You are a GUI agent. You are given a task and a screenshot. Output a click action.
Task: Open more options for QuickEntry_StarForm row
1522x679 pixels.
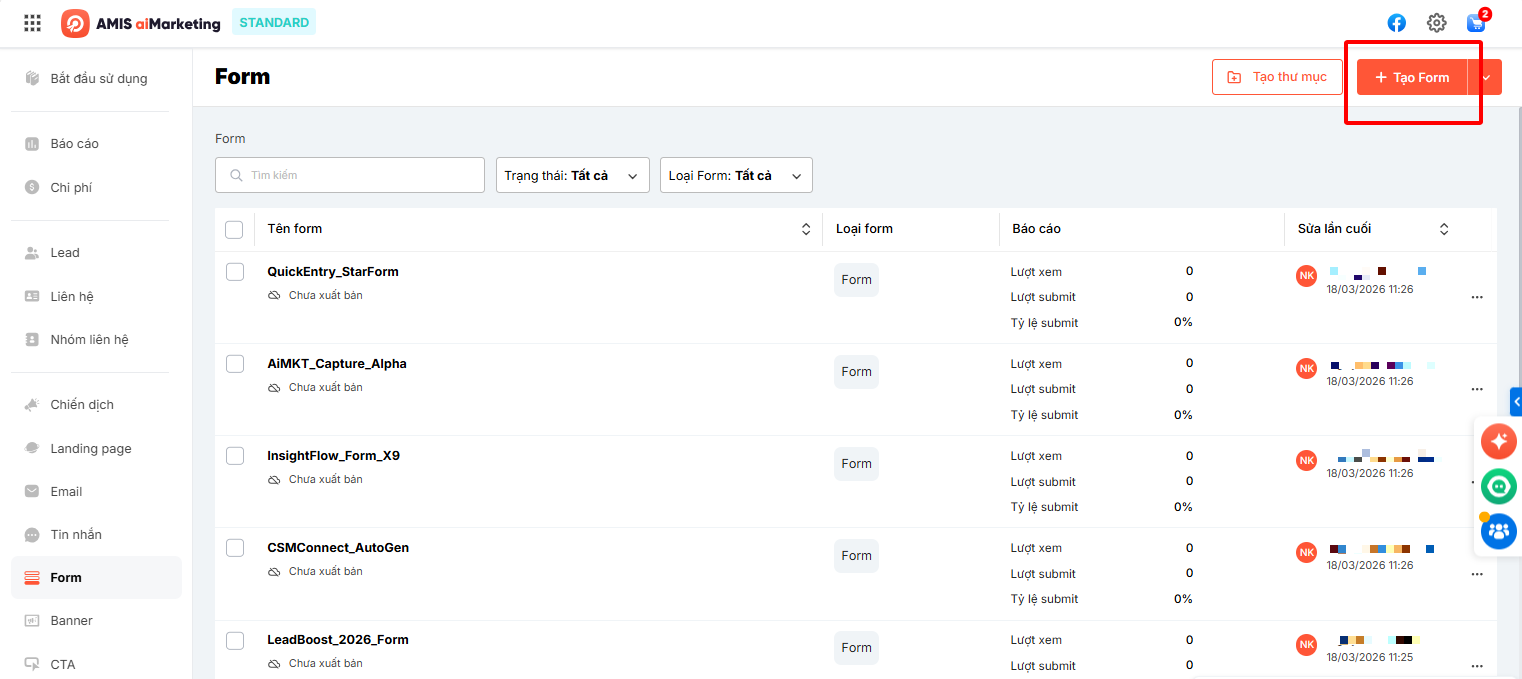pyautogui.click(x=1477, y=297)
